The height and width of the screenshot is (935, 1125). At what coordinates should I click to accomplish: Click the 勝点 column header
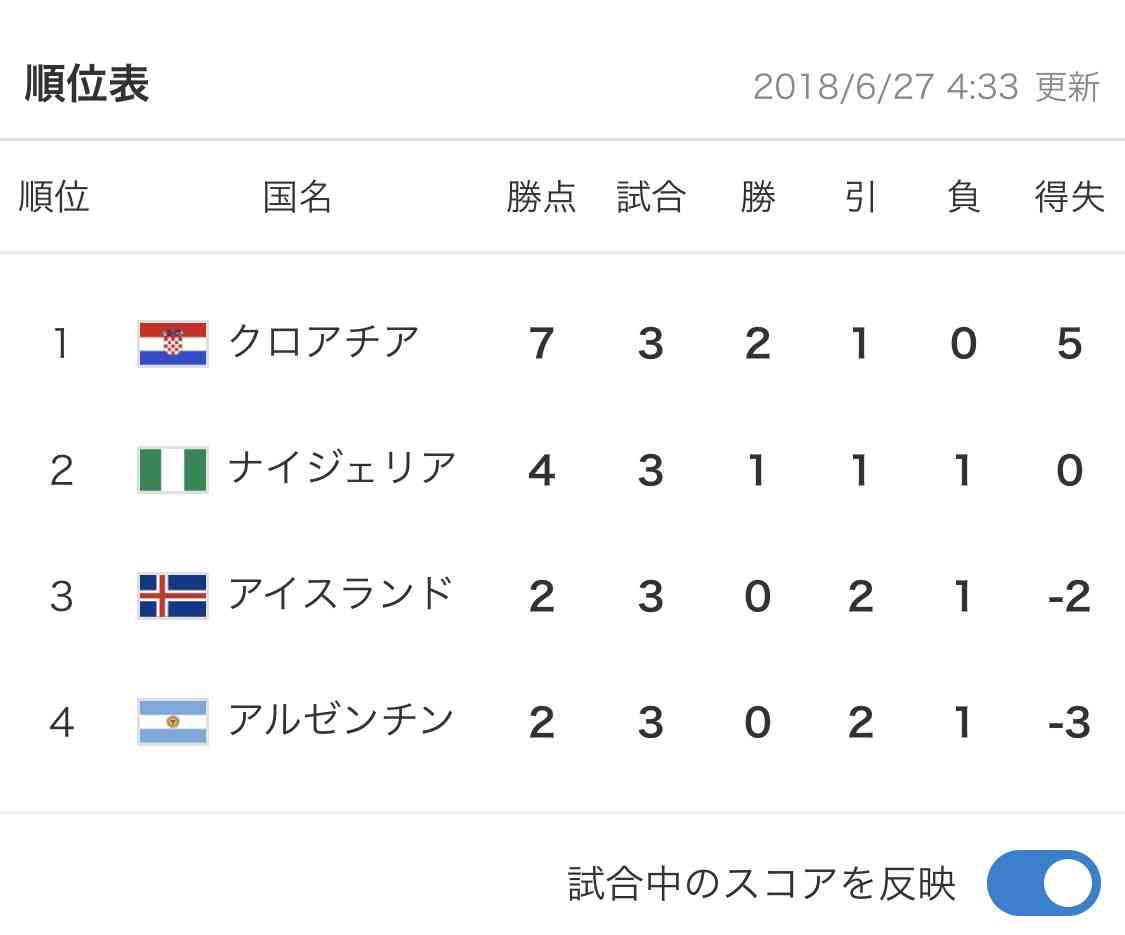(541, 197)
